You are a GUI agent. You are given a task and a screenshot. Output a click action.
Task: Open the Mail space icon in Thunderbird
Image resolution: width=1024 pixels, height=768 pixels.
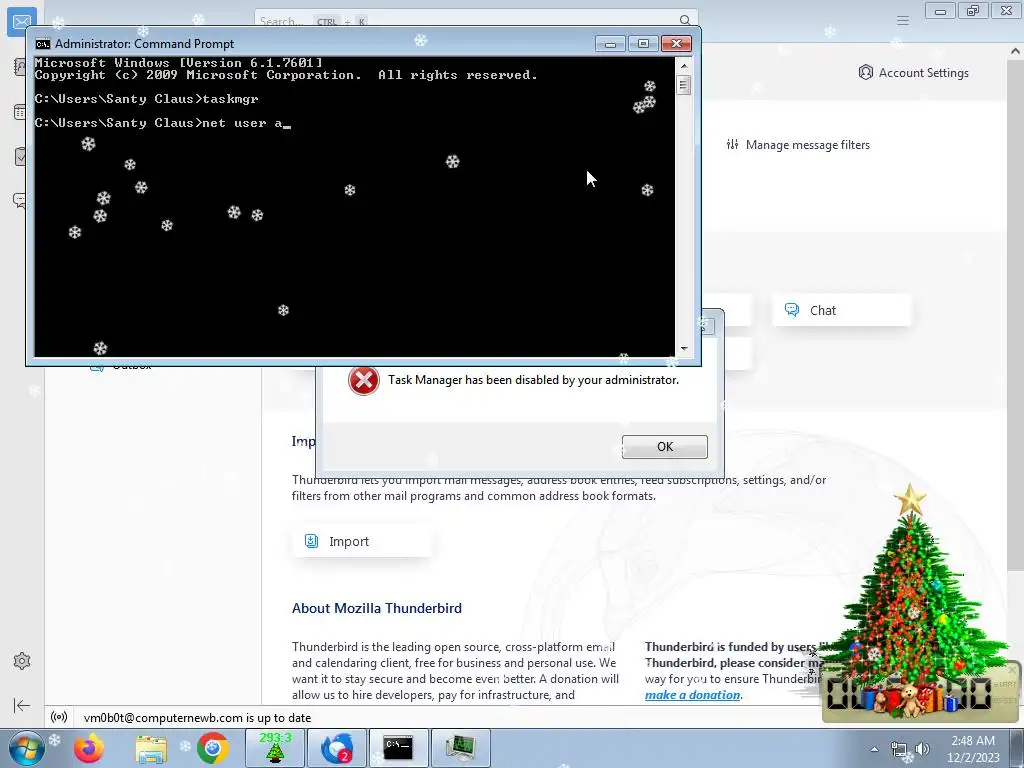click(22, 22)
